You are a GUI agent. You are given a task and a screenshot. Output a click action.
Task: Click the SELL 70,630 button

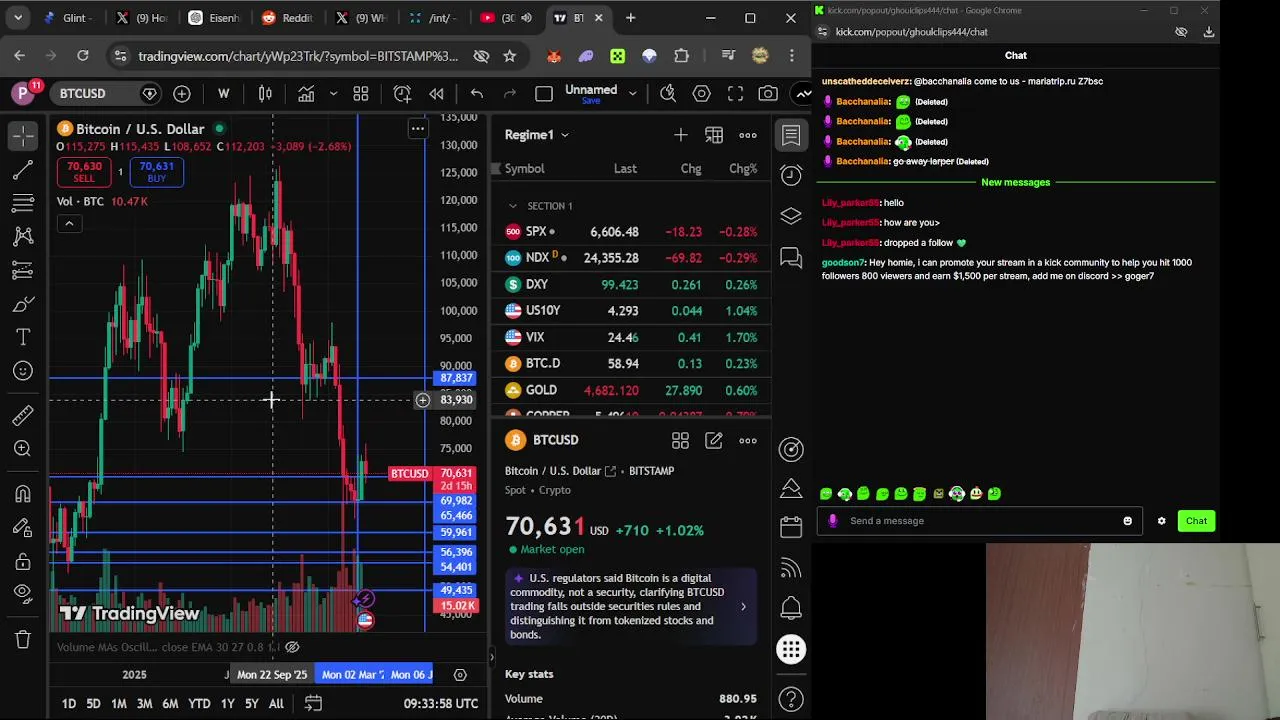[x=84, y=172]
